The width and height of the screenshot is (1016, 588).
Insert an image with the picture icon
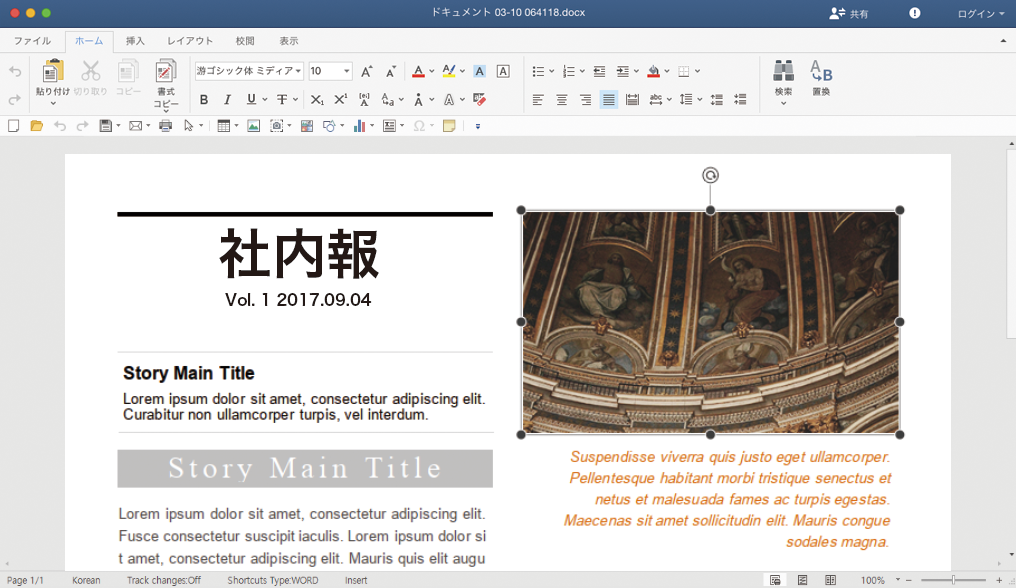pos(251,125)
